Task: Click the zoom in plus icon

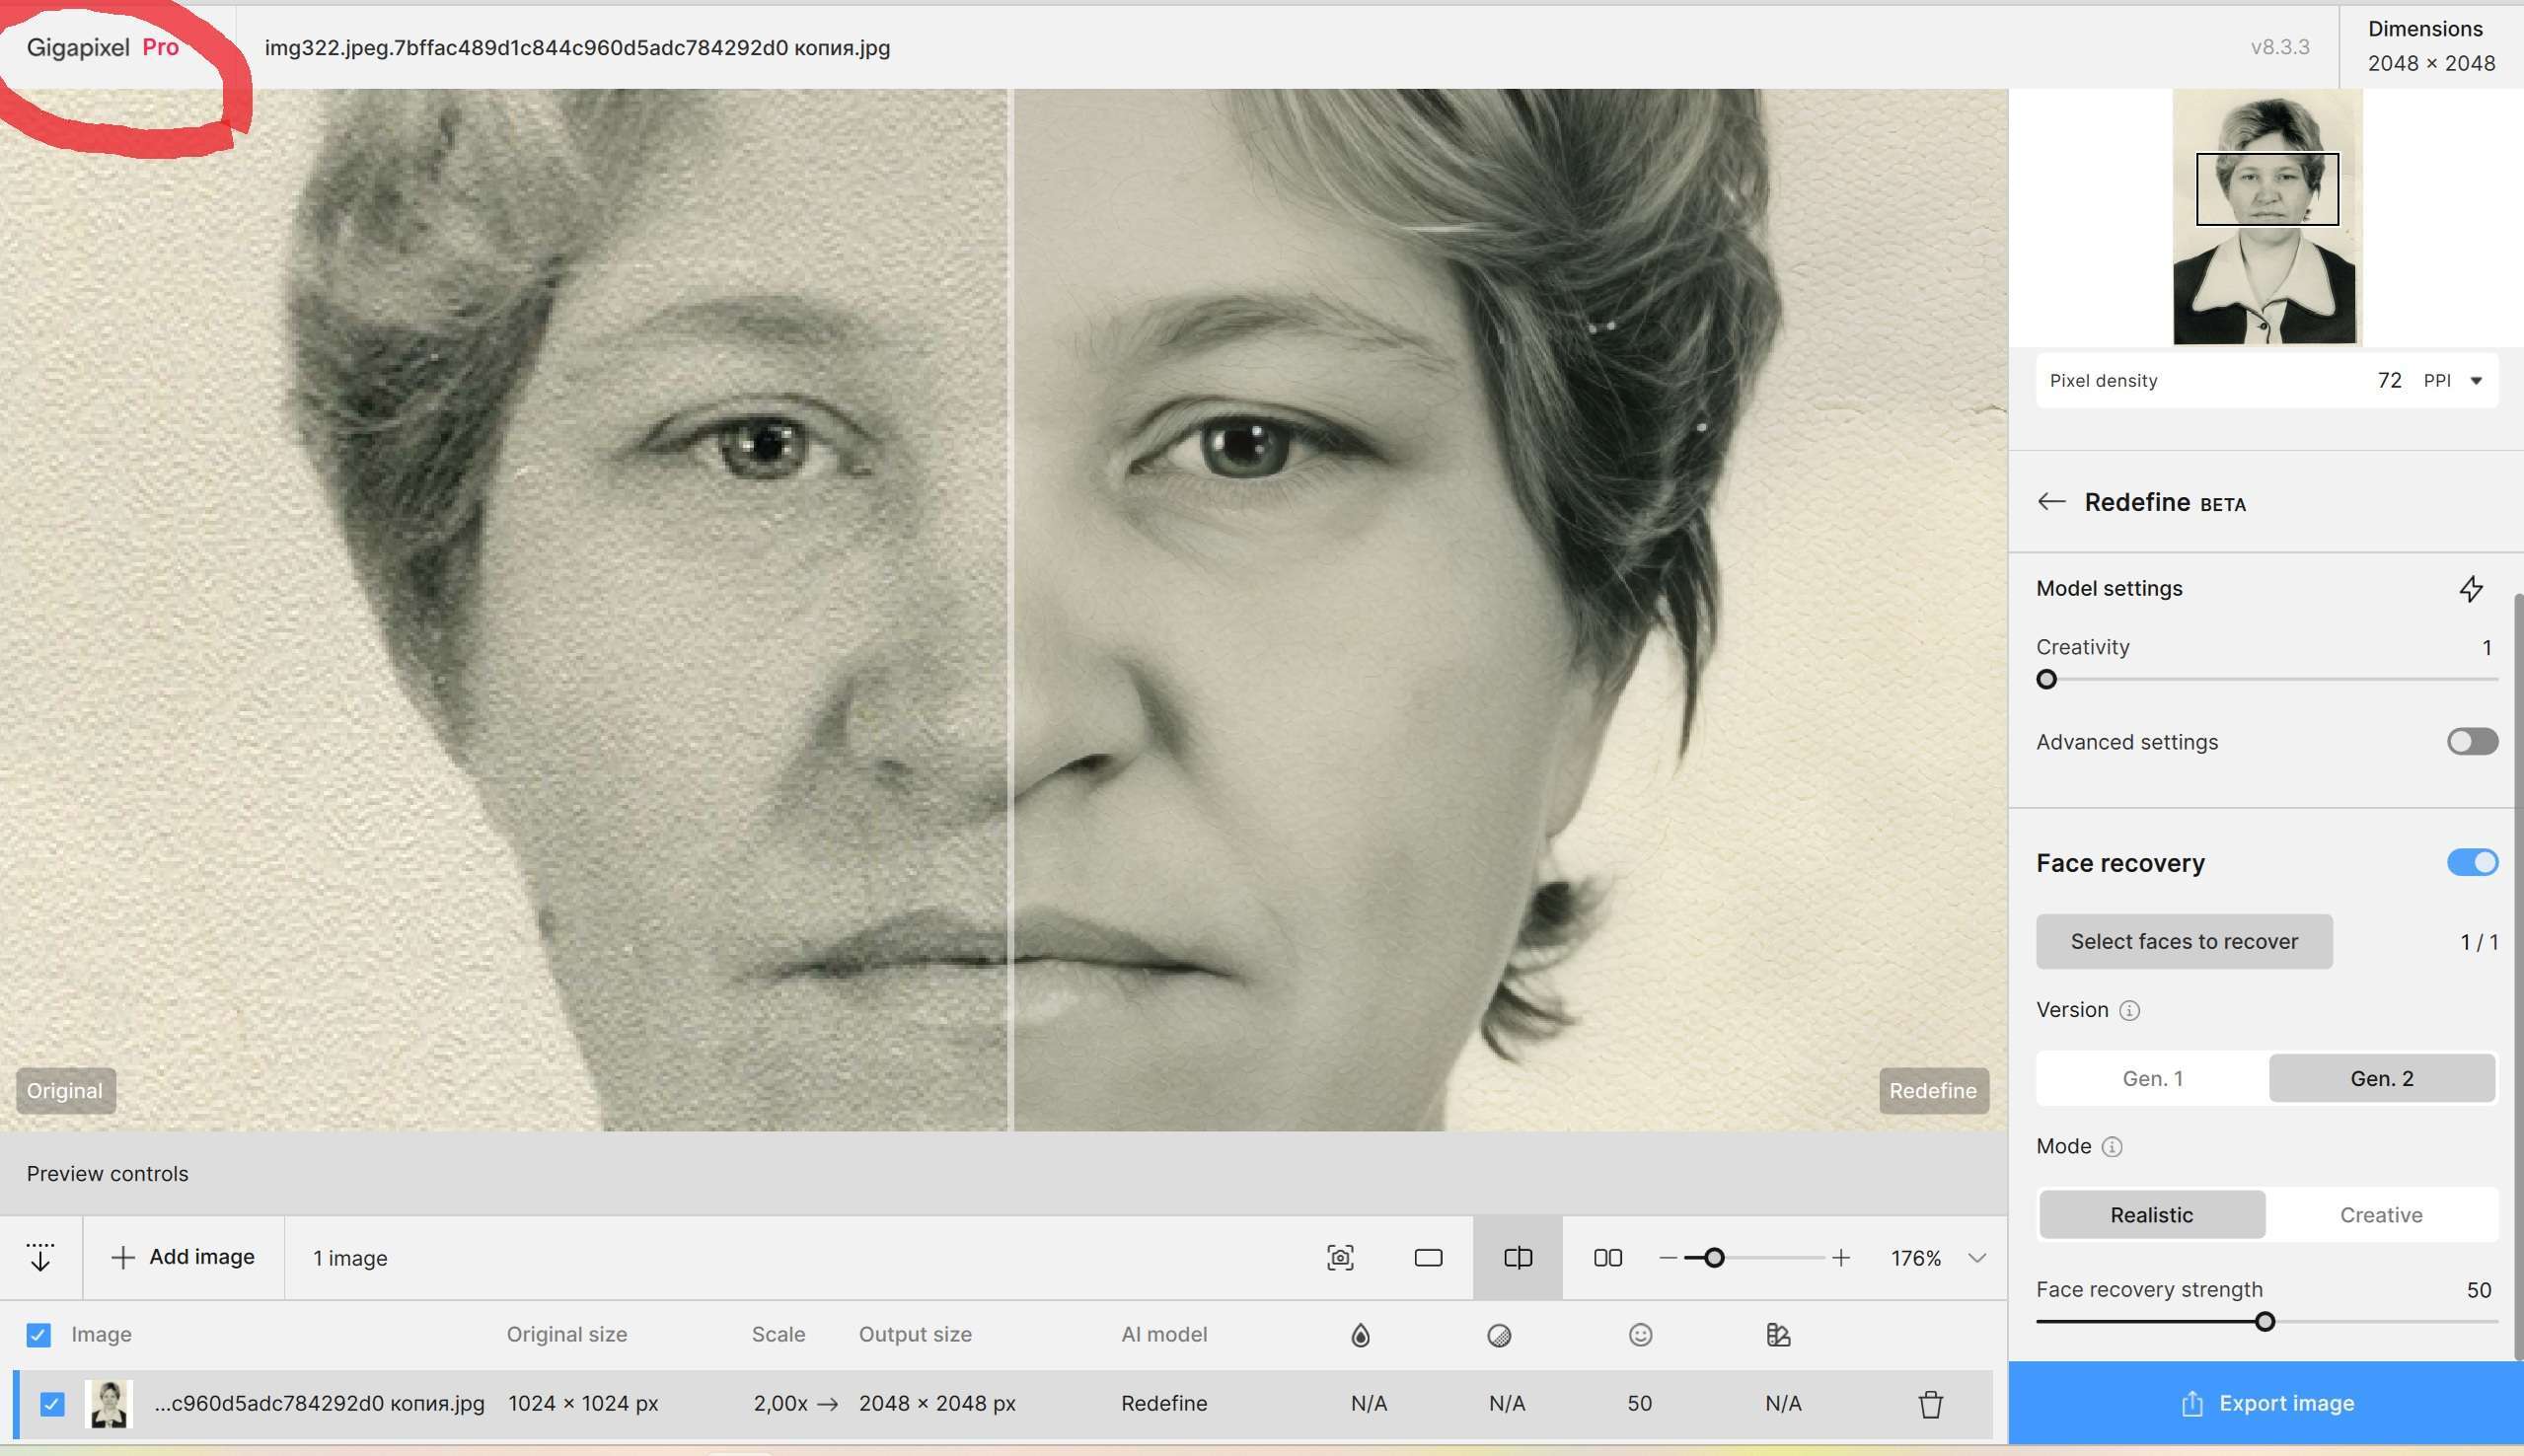Action: pos(1841,1258)
